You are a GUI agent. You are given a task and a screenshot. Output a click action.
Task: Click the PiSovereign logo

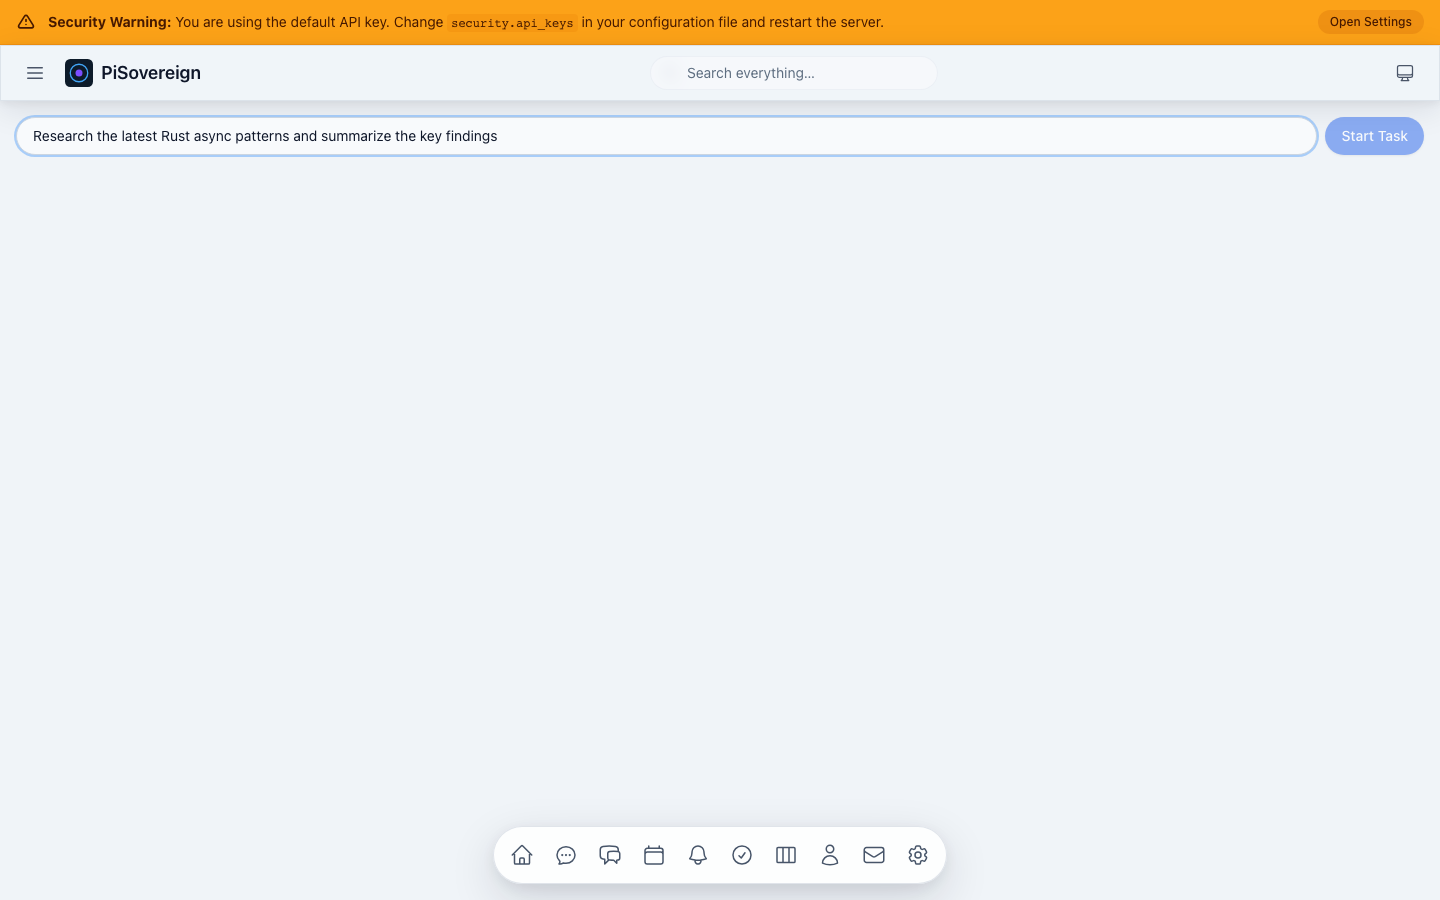(132, 73)
